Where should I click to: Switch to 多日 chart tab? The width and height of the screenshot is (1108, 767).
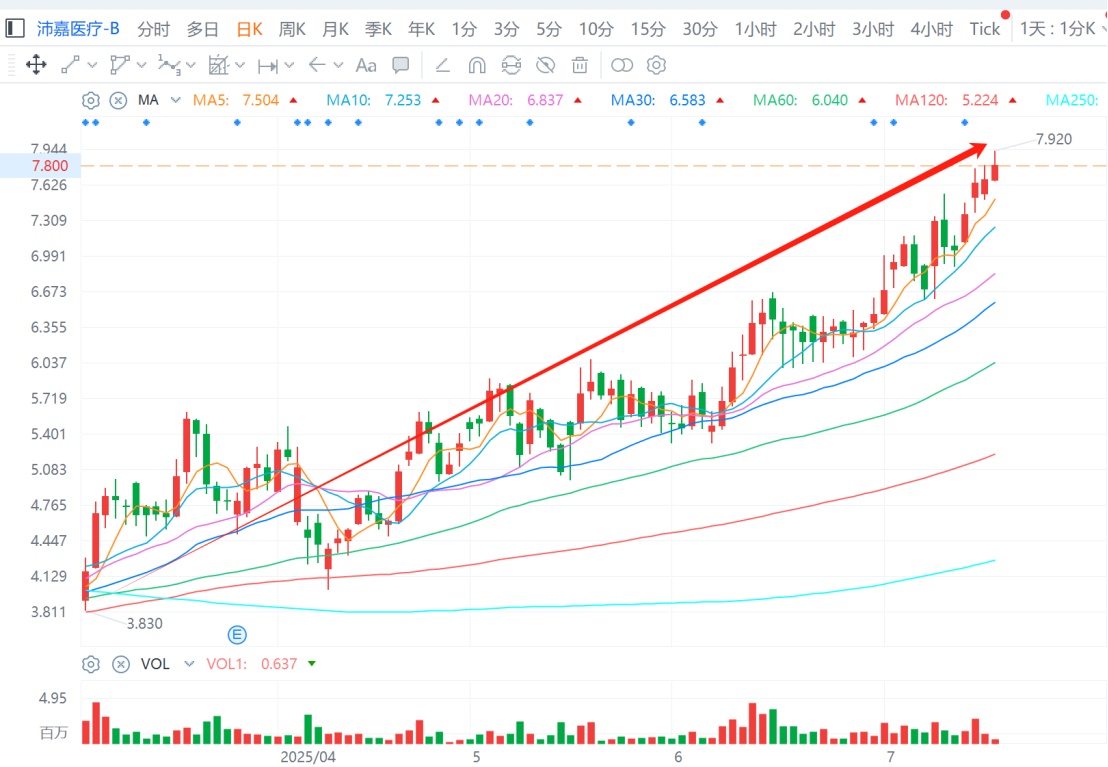click(203, 29)
